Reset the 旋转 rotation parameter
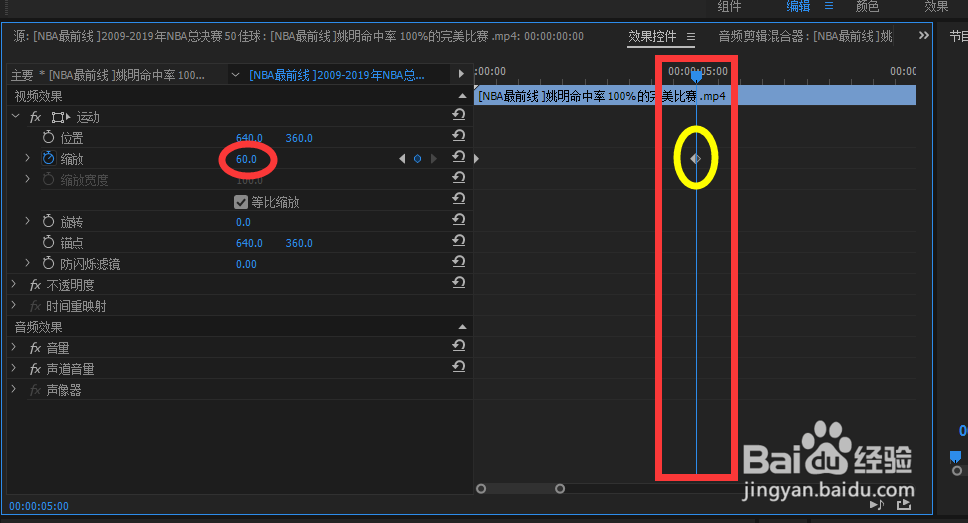This screenshot has width=968, height=523. click(x=459, y=220)
